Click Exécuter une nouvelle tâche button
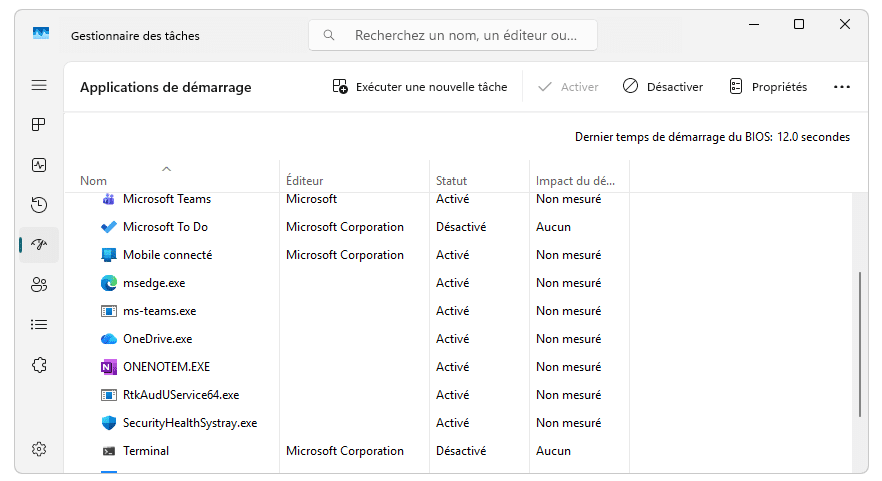Viewport: 882px width, 481px height. pyautogui.click(x=420, y=87)
